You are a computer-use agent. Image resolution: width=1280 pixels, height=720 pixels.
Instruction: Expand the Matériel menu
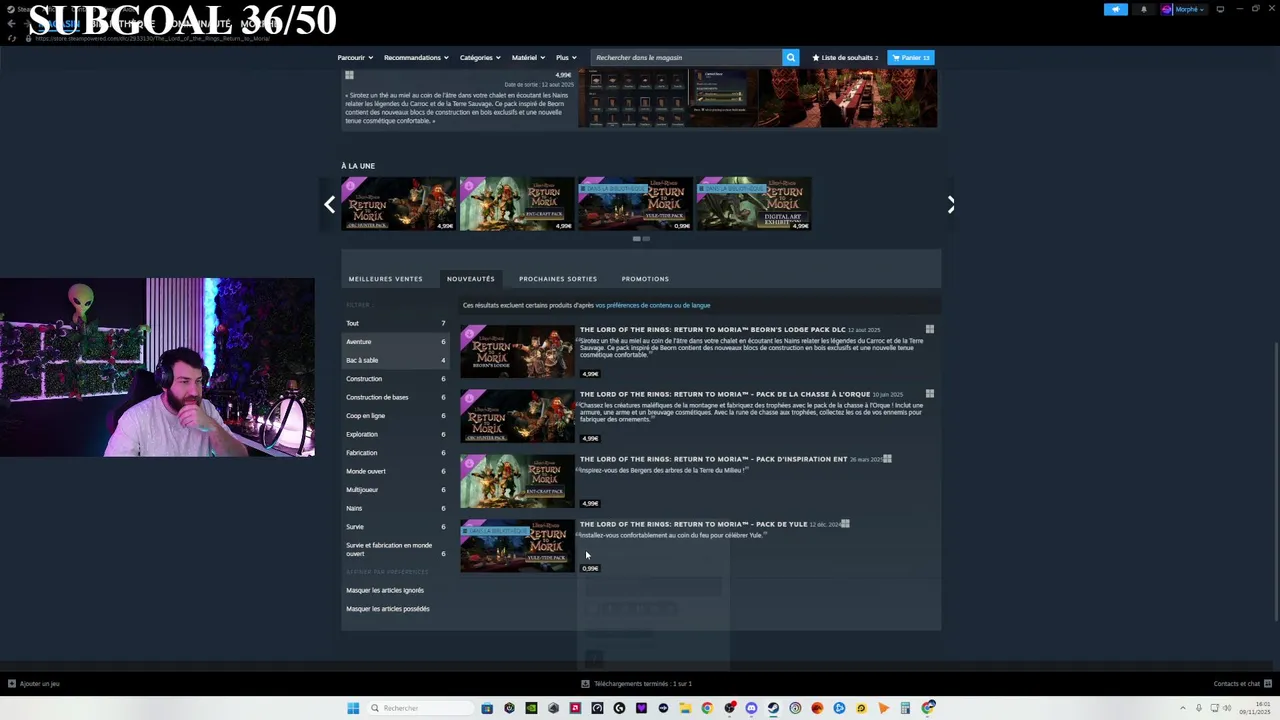pyautogui.click(x=528, y=57)
